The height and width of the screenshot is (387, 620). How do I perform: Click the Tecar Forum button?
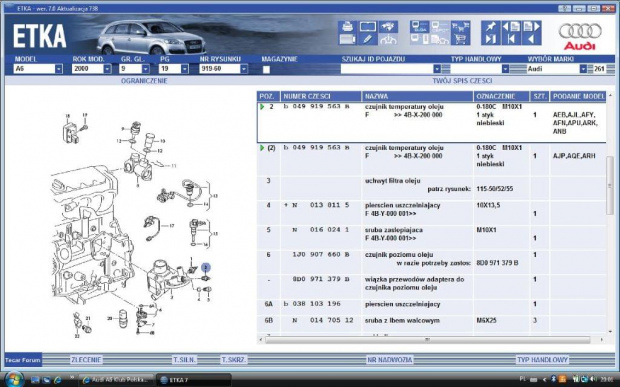[x=23, y=360]
